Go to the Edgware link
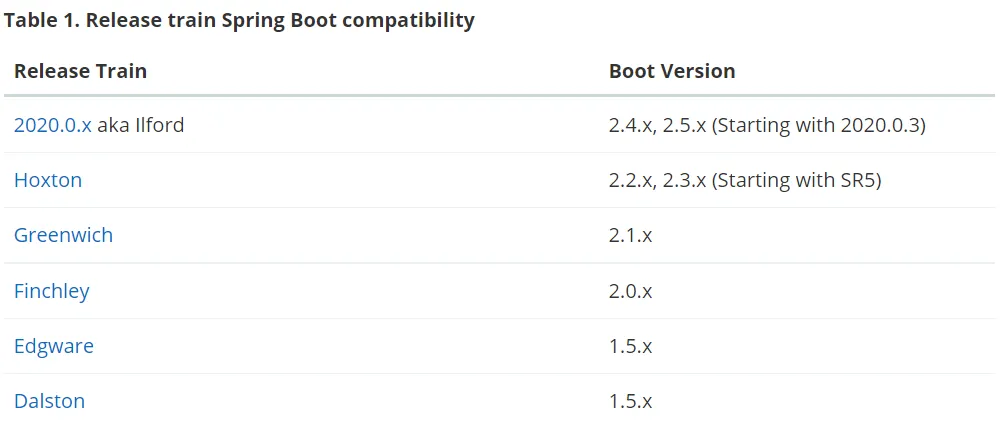This screenshot has width=1007, height=442. pyautogui.click(x=54, y=346)
